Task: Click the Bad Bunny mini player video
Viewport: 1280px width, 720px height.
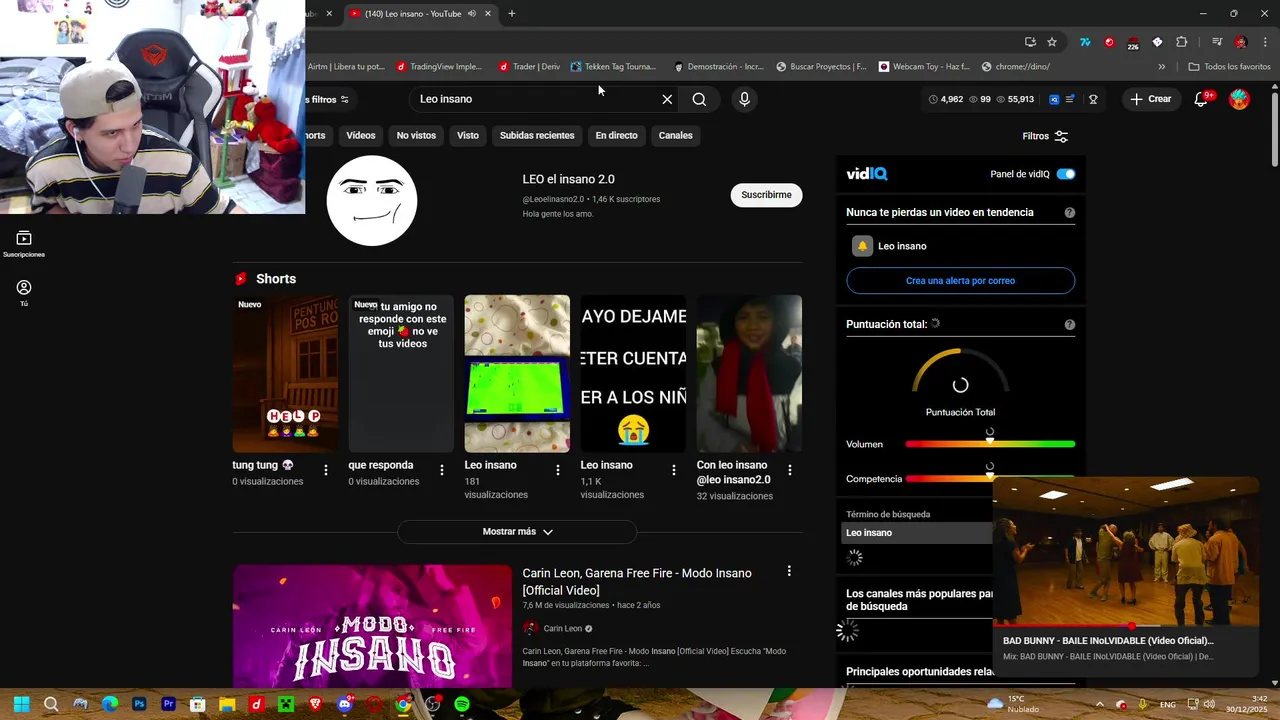Action: click(1125, 552)
